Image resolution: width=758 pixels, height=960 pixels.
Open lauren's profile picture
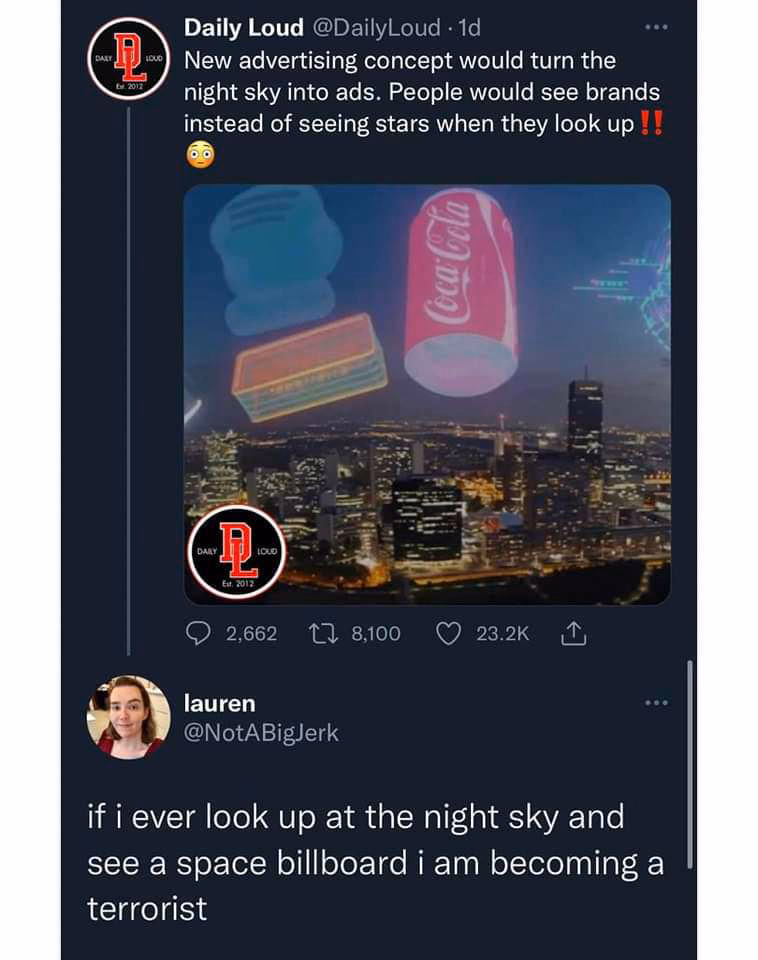tap(129, 717)
